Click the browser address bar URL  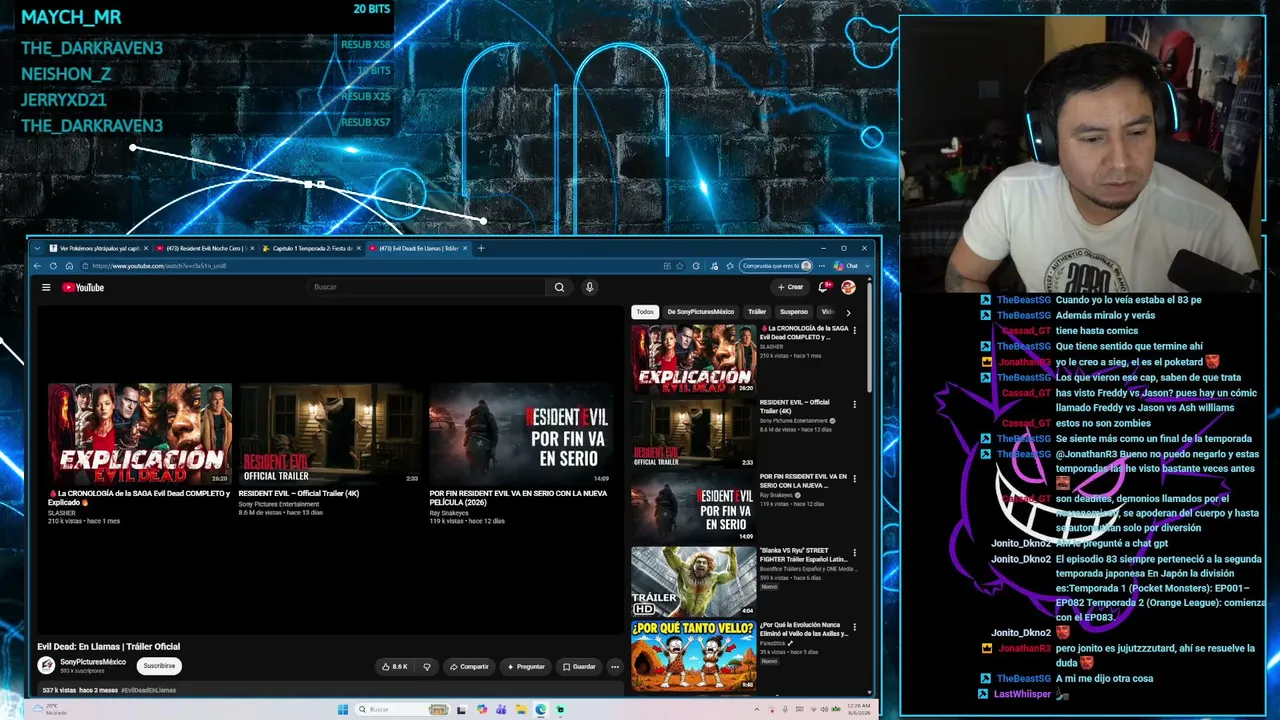click(x=160, y=266)
